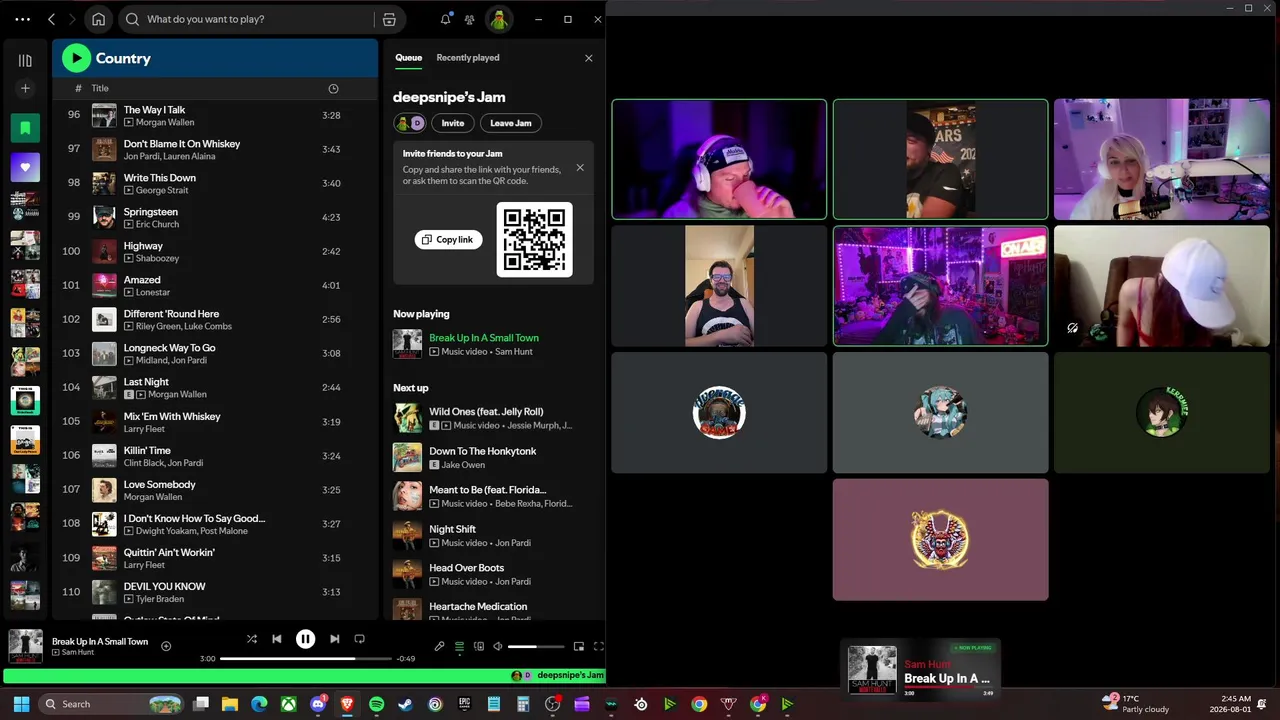
Task: Open the Friend Activity icon
Action: (469, 19)
